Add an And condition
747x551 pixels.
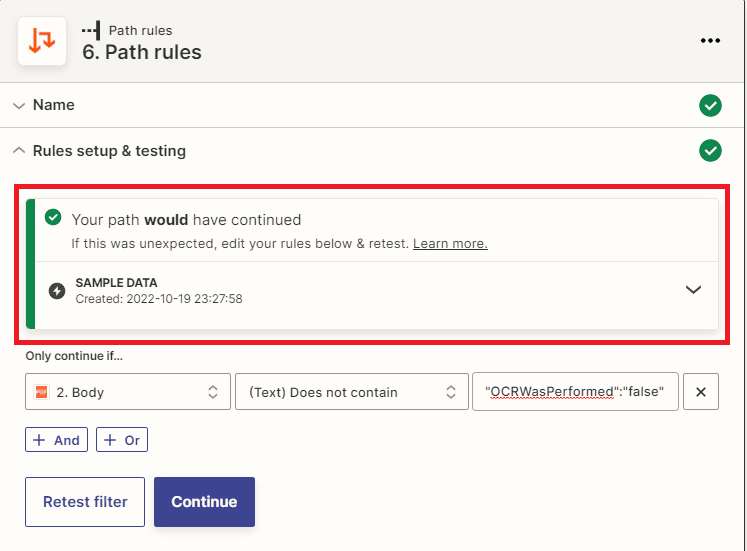[x=56, y=440]
